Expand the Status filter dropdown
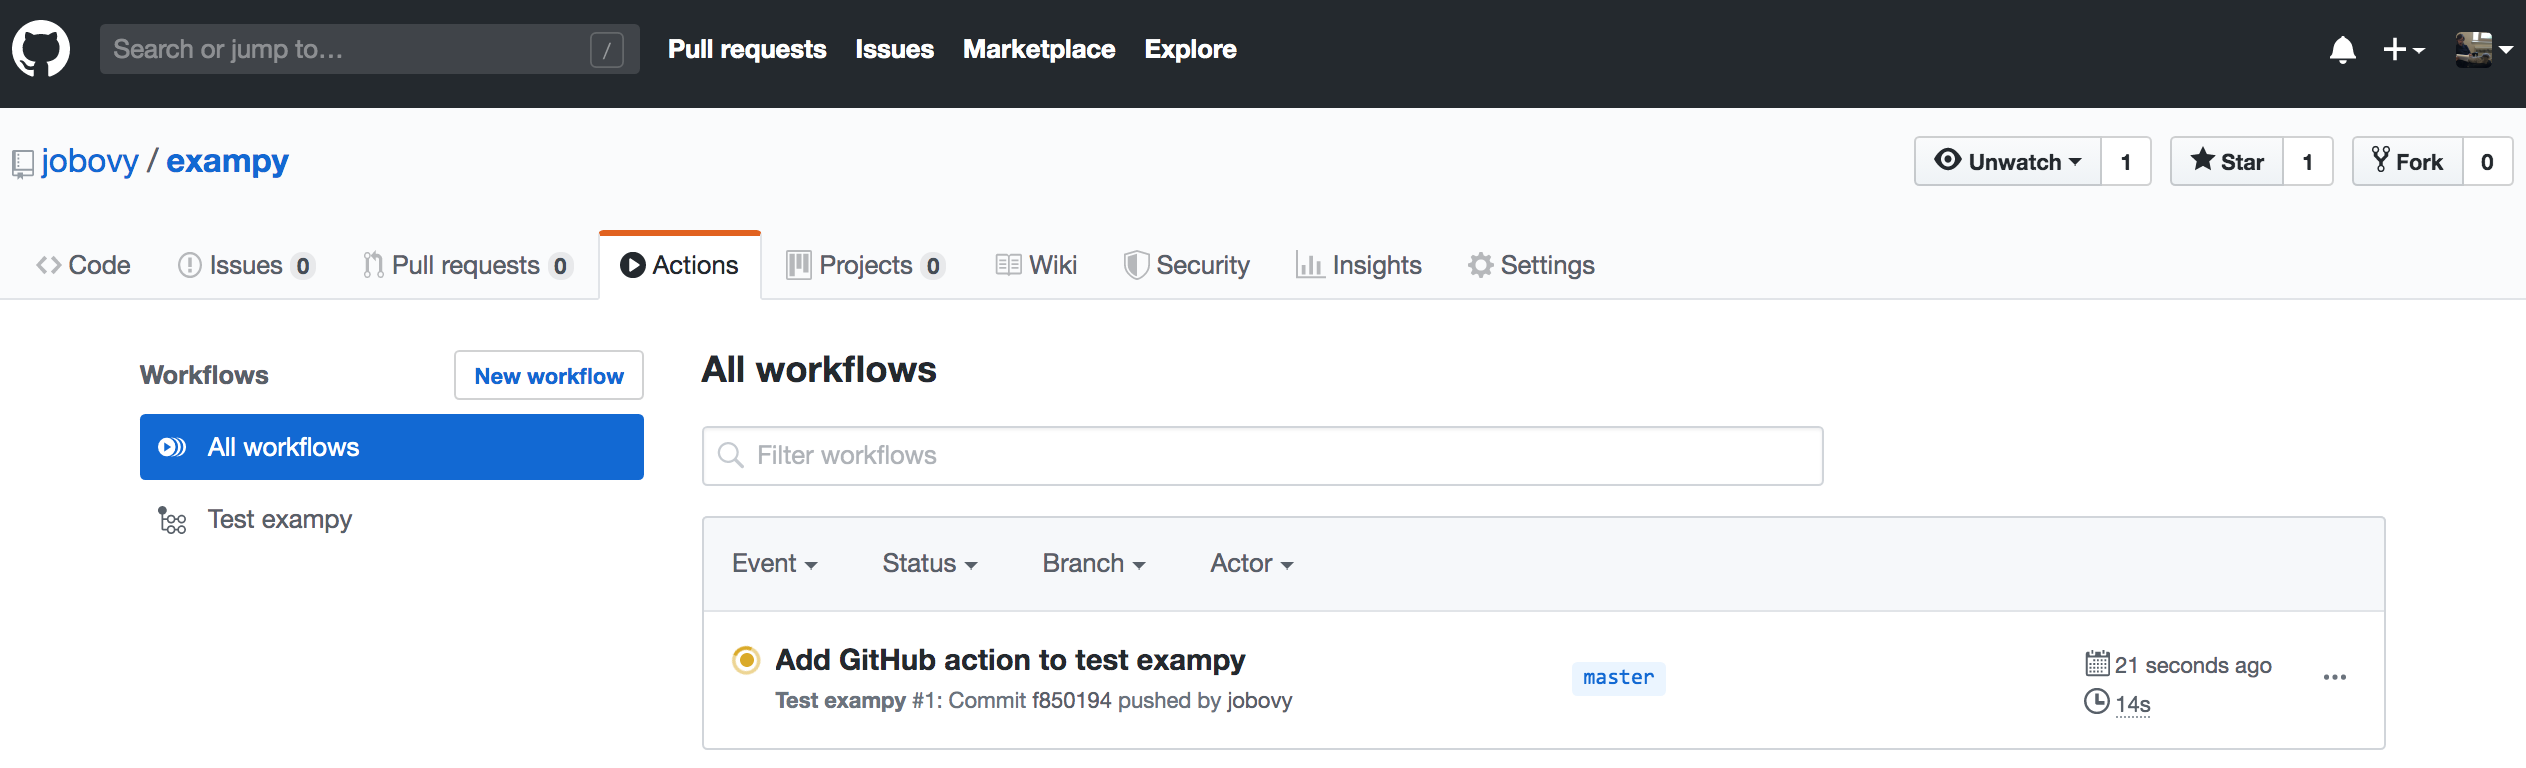The image size is (2526, 768). pyautogui.click(x=930, y=564)
